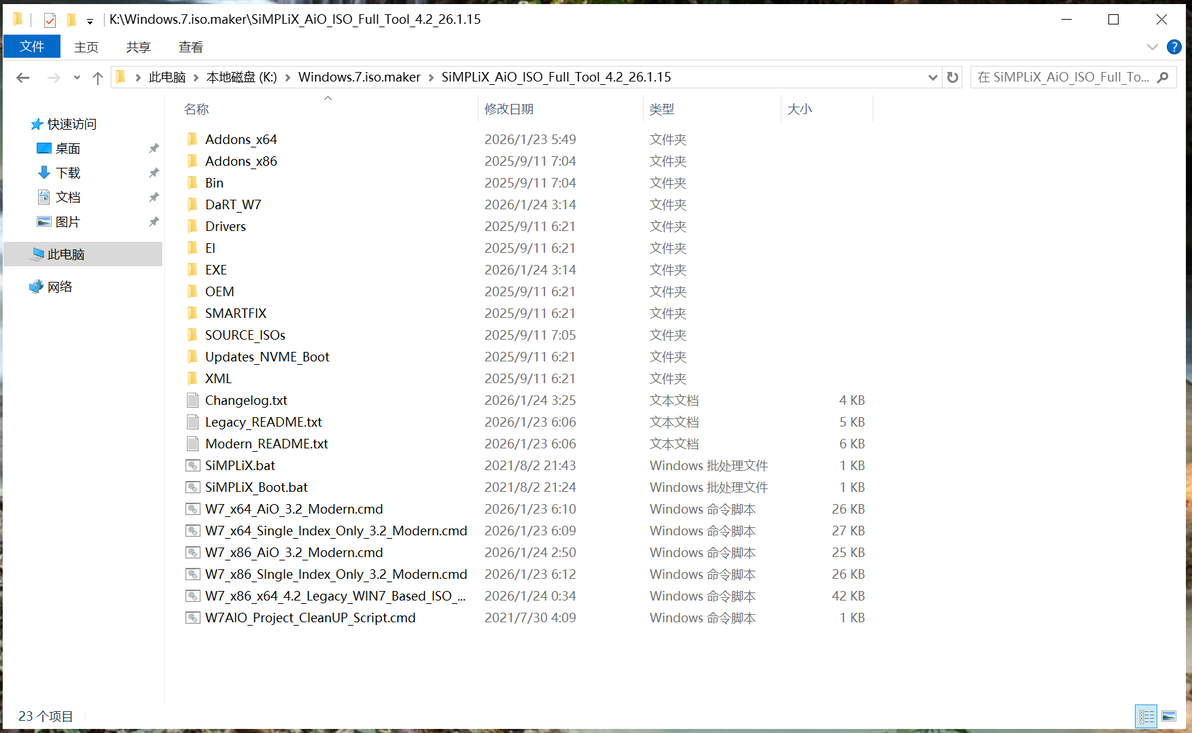Refresh the current folder view

click(x=952, y=77)
